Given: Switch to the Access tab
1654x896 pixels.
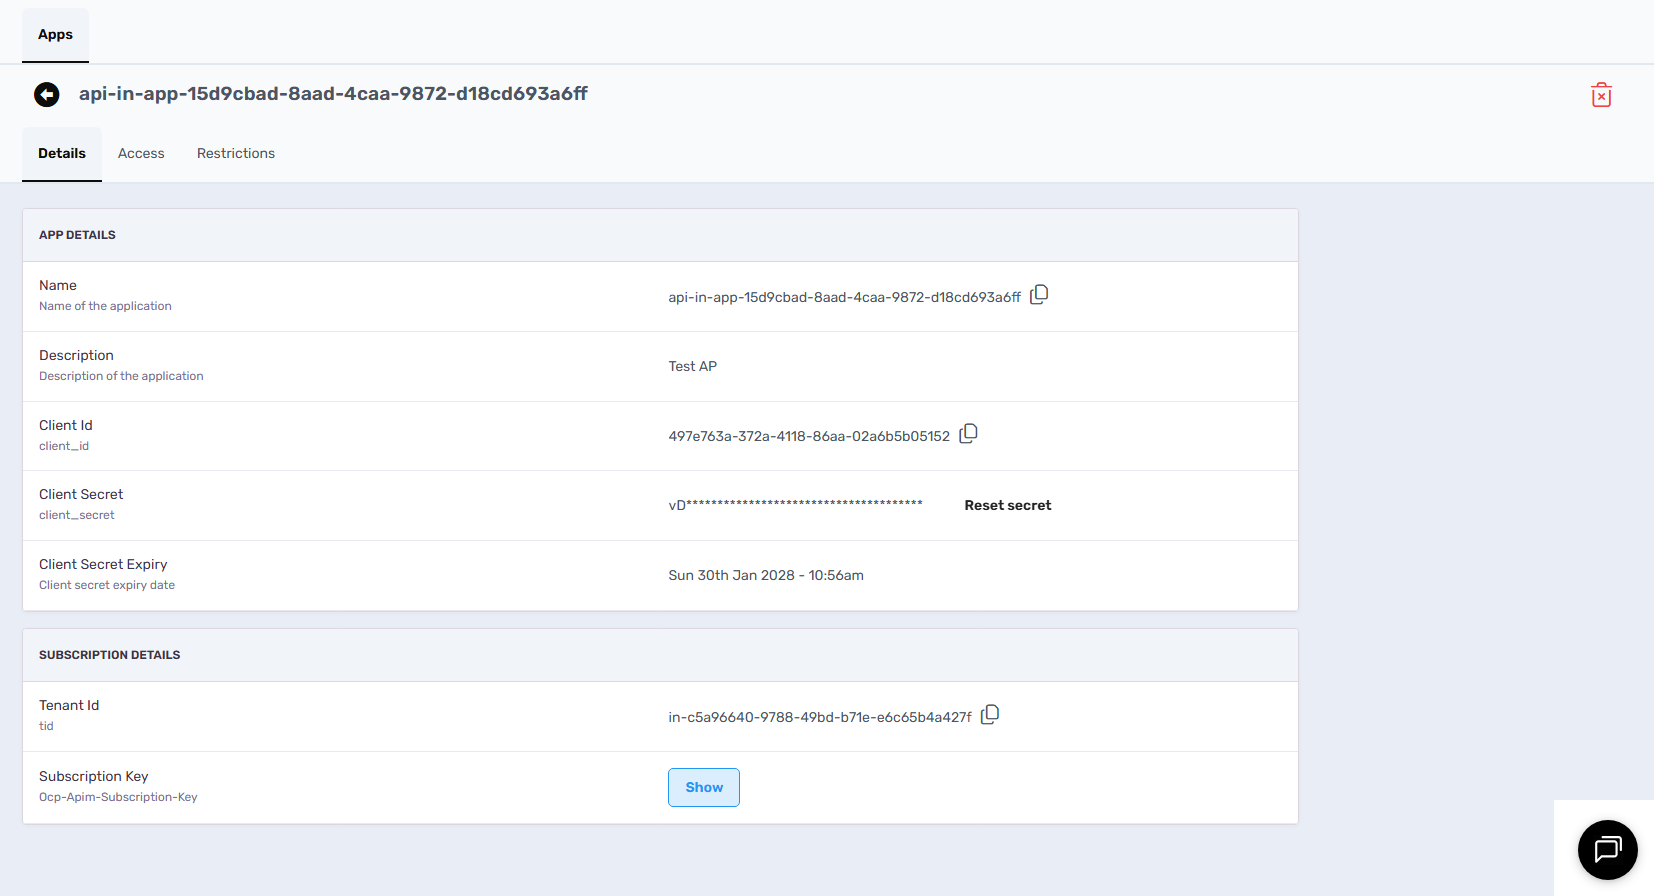Looking at the screenshot, I should tap(141, 153).
